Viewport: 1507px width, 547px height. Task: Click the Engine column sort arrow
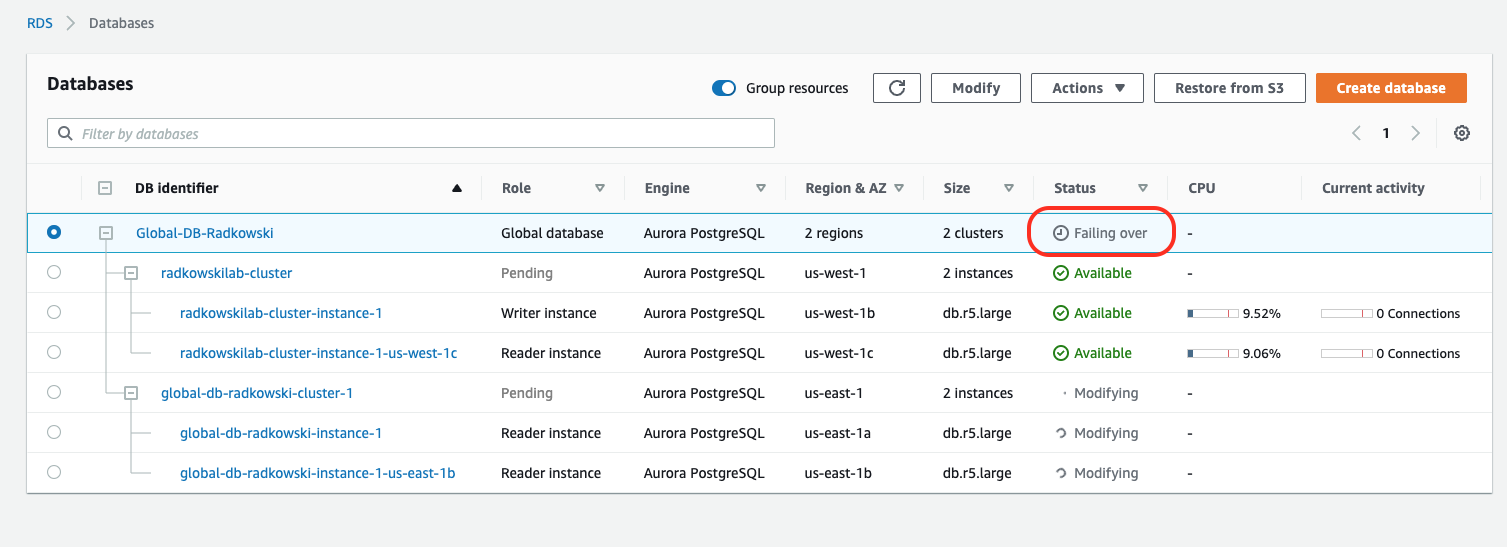click(761, 188)
